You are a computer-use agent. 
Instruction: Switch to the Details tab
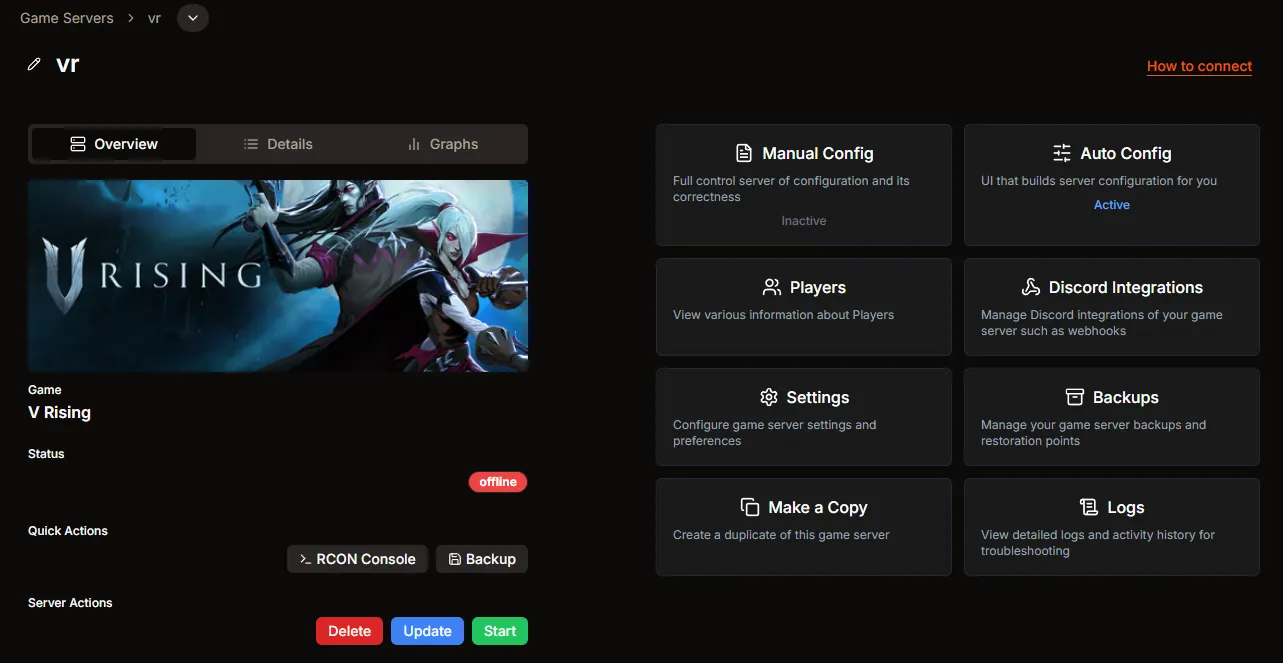(x=279, y=143)
